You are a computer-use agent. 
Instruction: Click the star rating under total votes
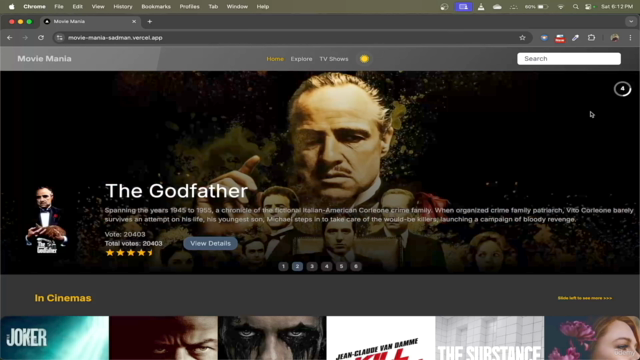tap(129, 253)
